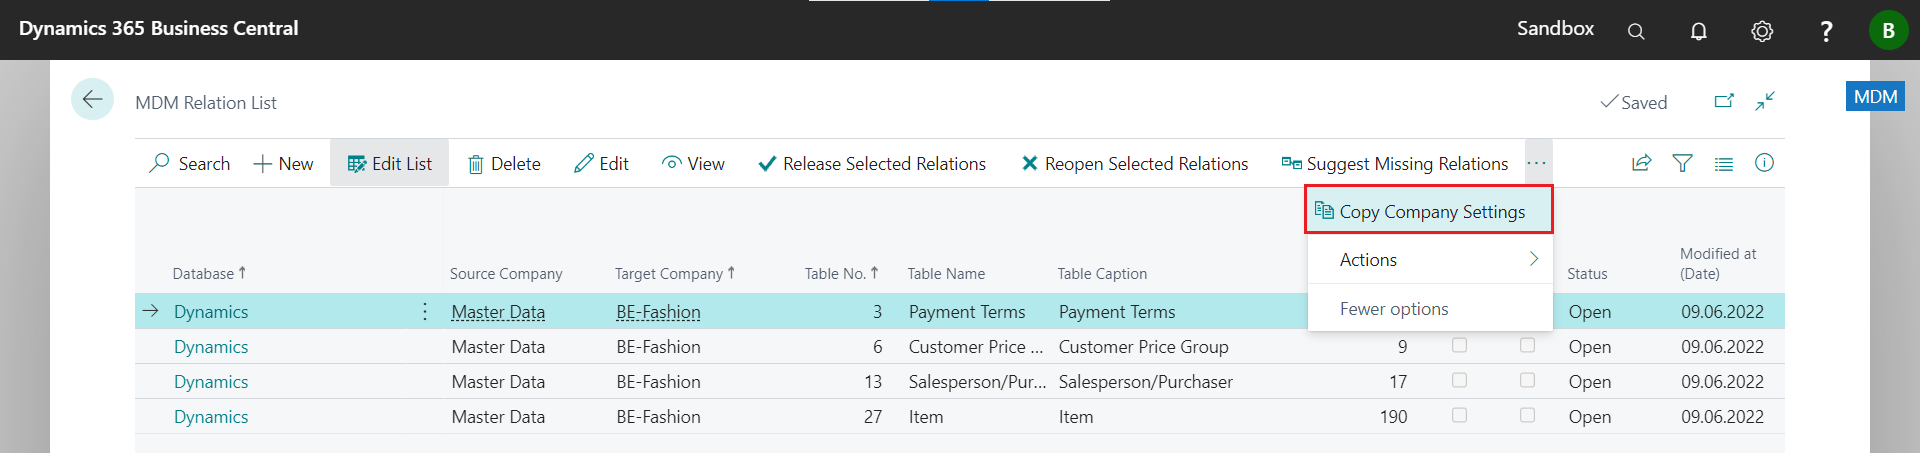Select Table No. cell 27
The image size is (1920, 453).
coord(873,417)
